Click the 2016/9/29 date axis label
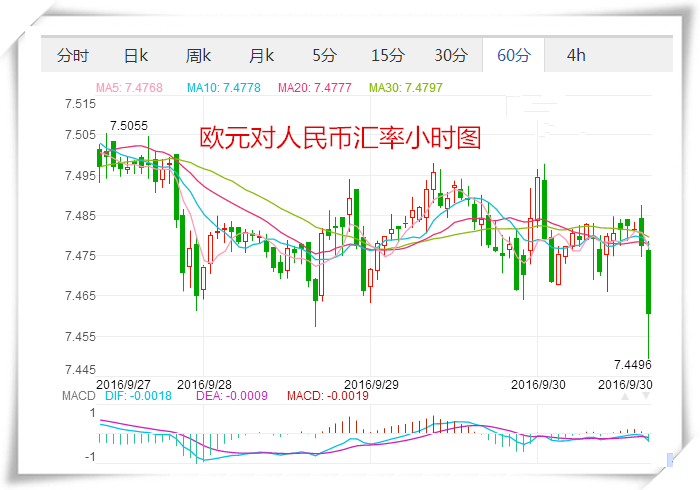The width and height of the screenshot is (700, 490). pos(371,384)
